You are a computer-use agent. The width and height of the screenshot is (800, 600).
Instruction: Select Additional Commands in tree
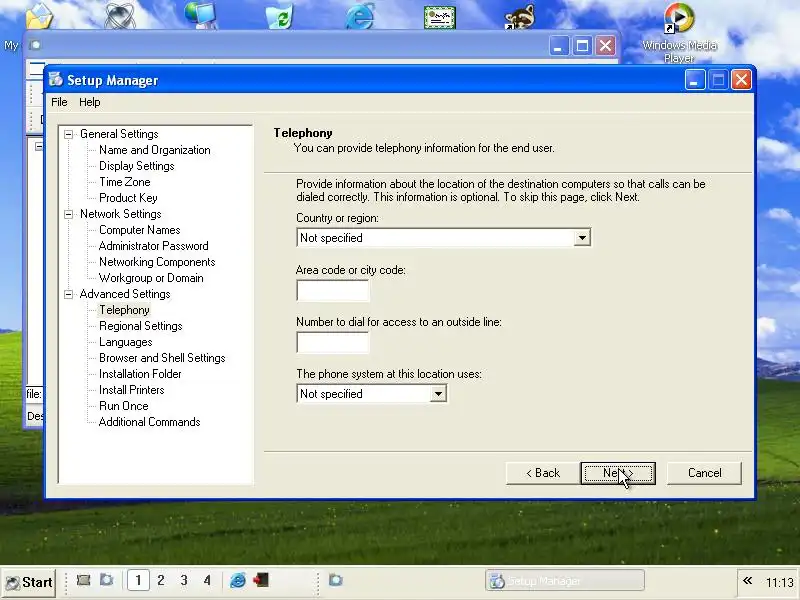tap(149, 422)
